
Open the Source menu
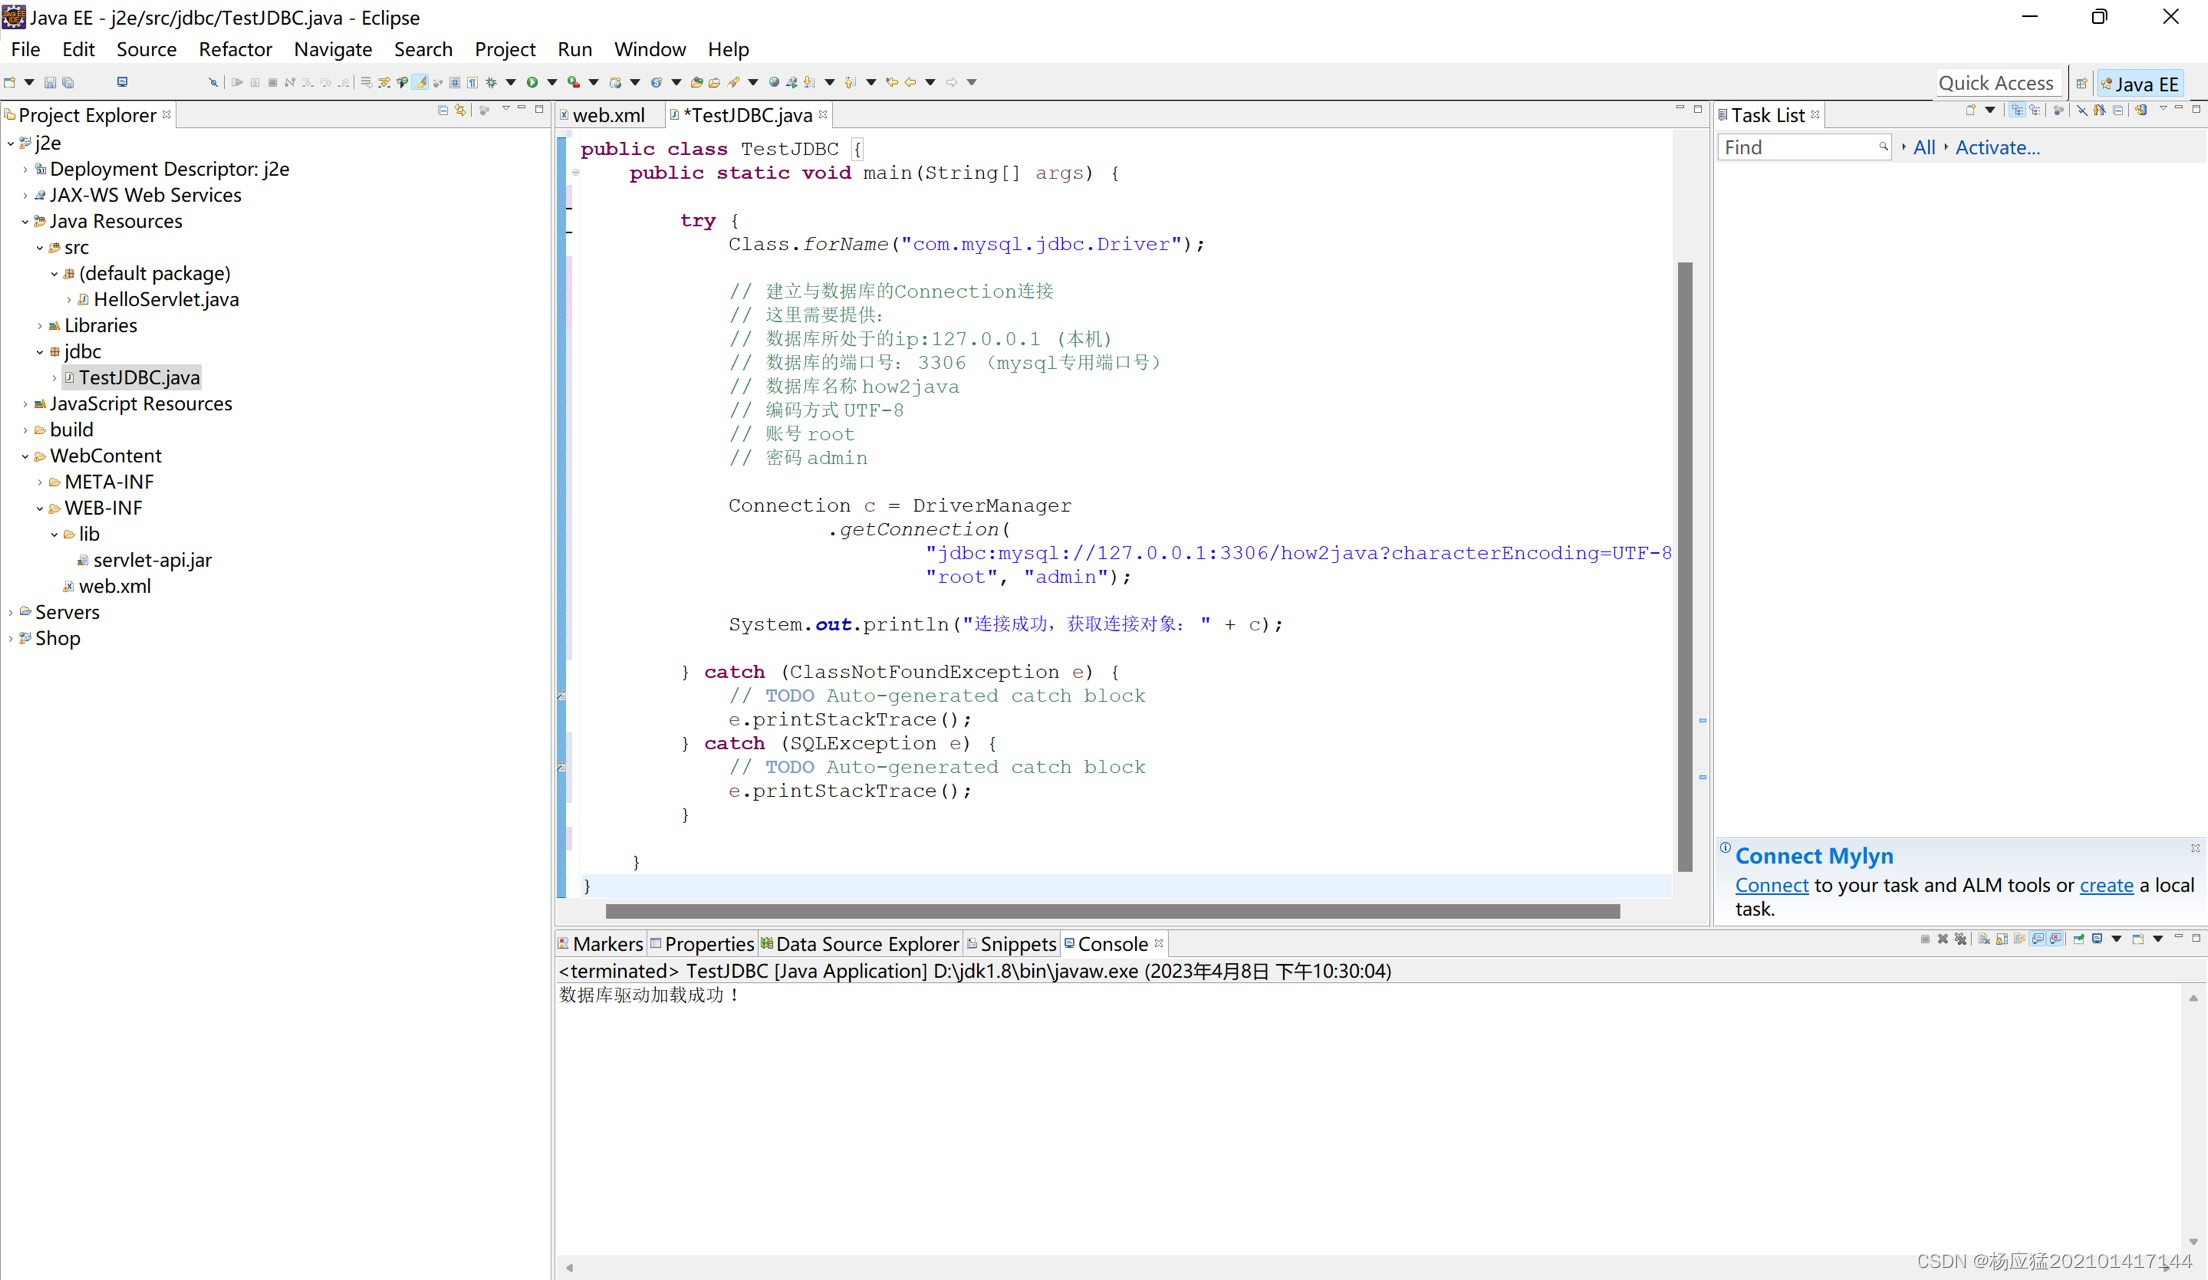[x=146, y=49]
